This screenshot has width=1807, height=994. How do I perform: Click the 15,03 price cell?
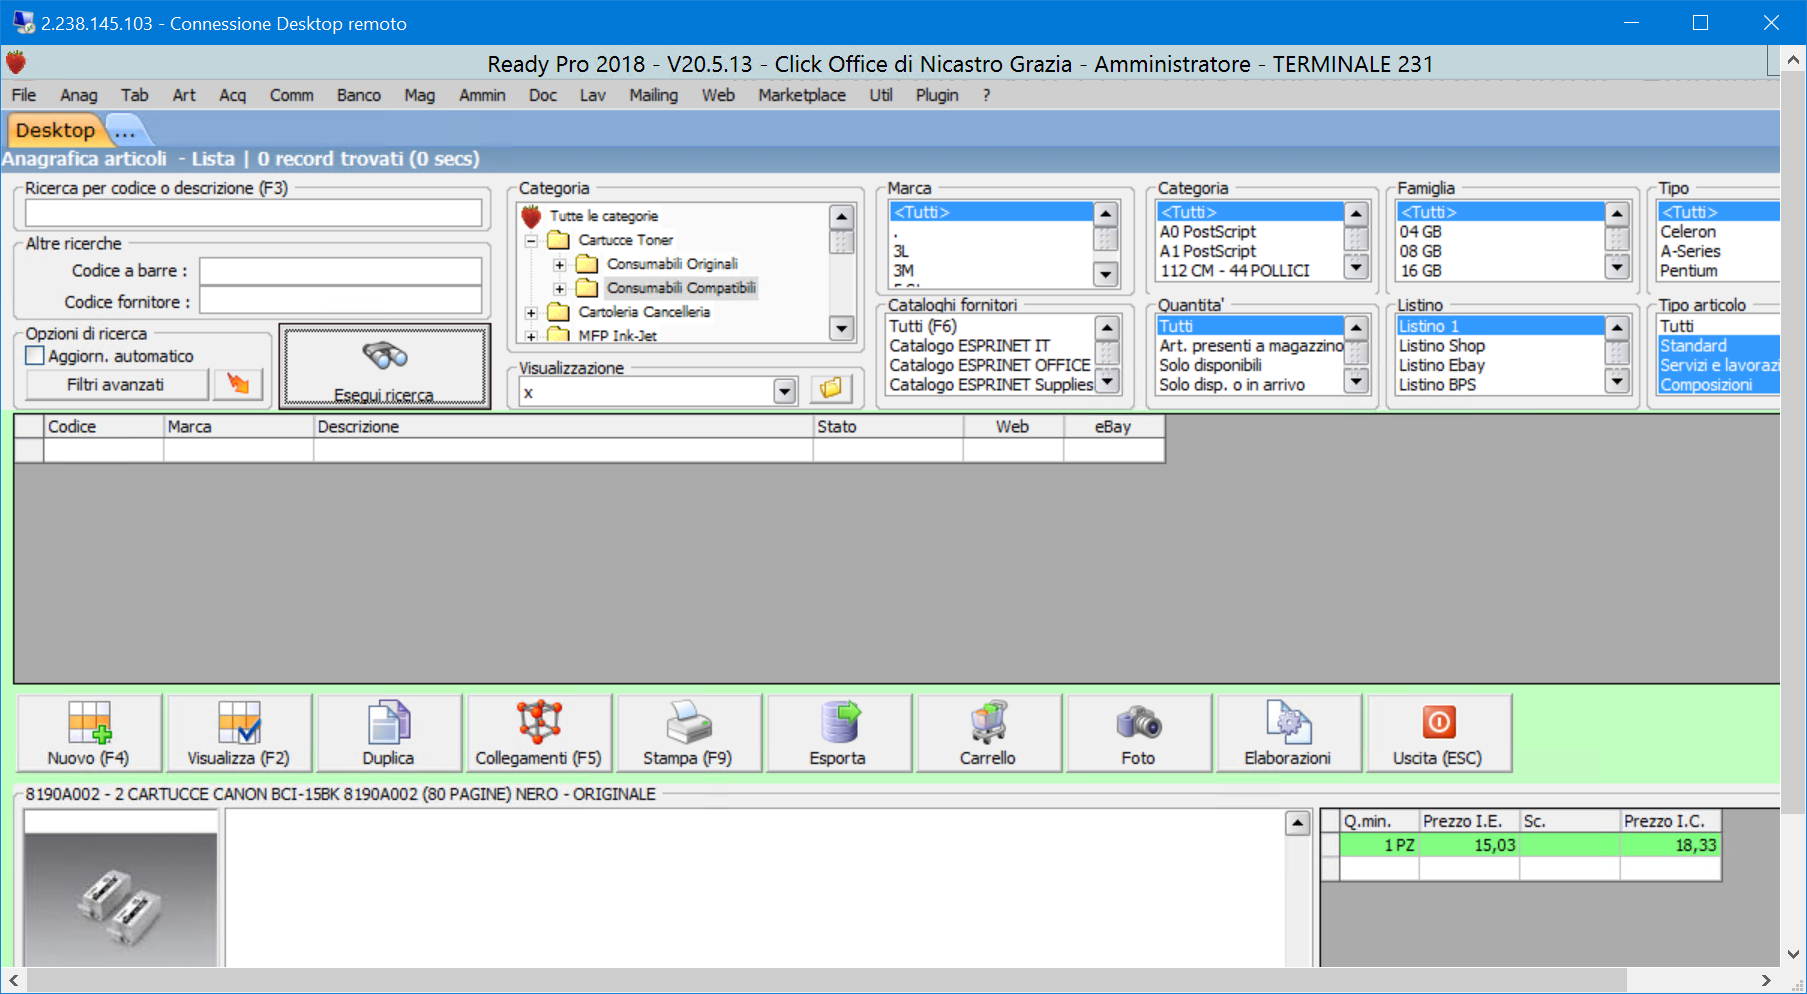coord(1469,845)
